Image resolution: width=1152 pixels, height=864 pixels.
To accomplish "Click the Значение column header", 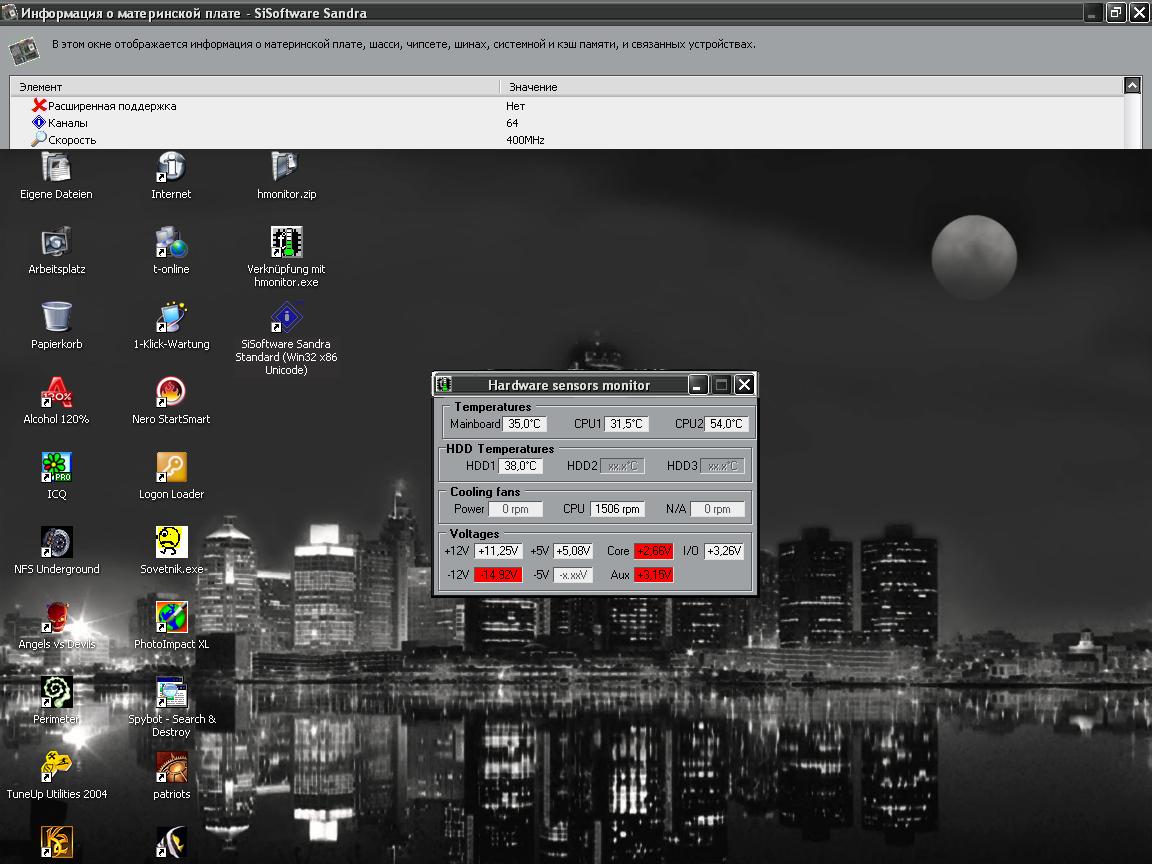I will pyautogui.click(x=811, y=87).
